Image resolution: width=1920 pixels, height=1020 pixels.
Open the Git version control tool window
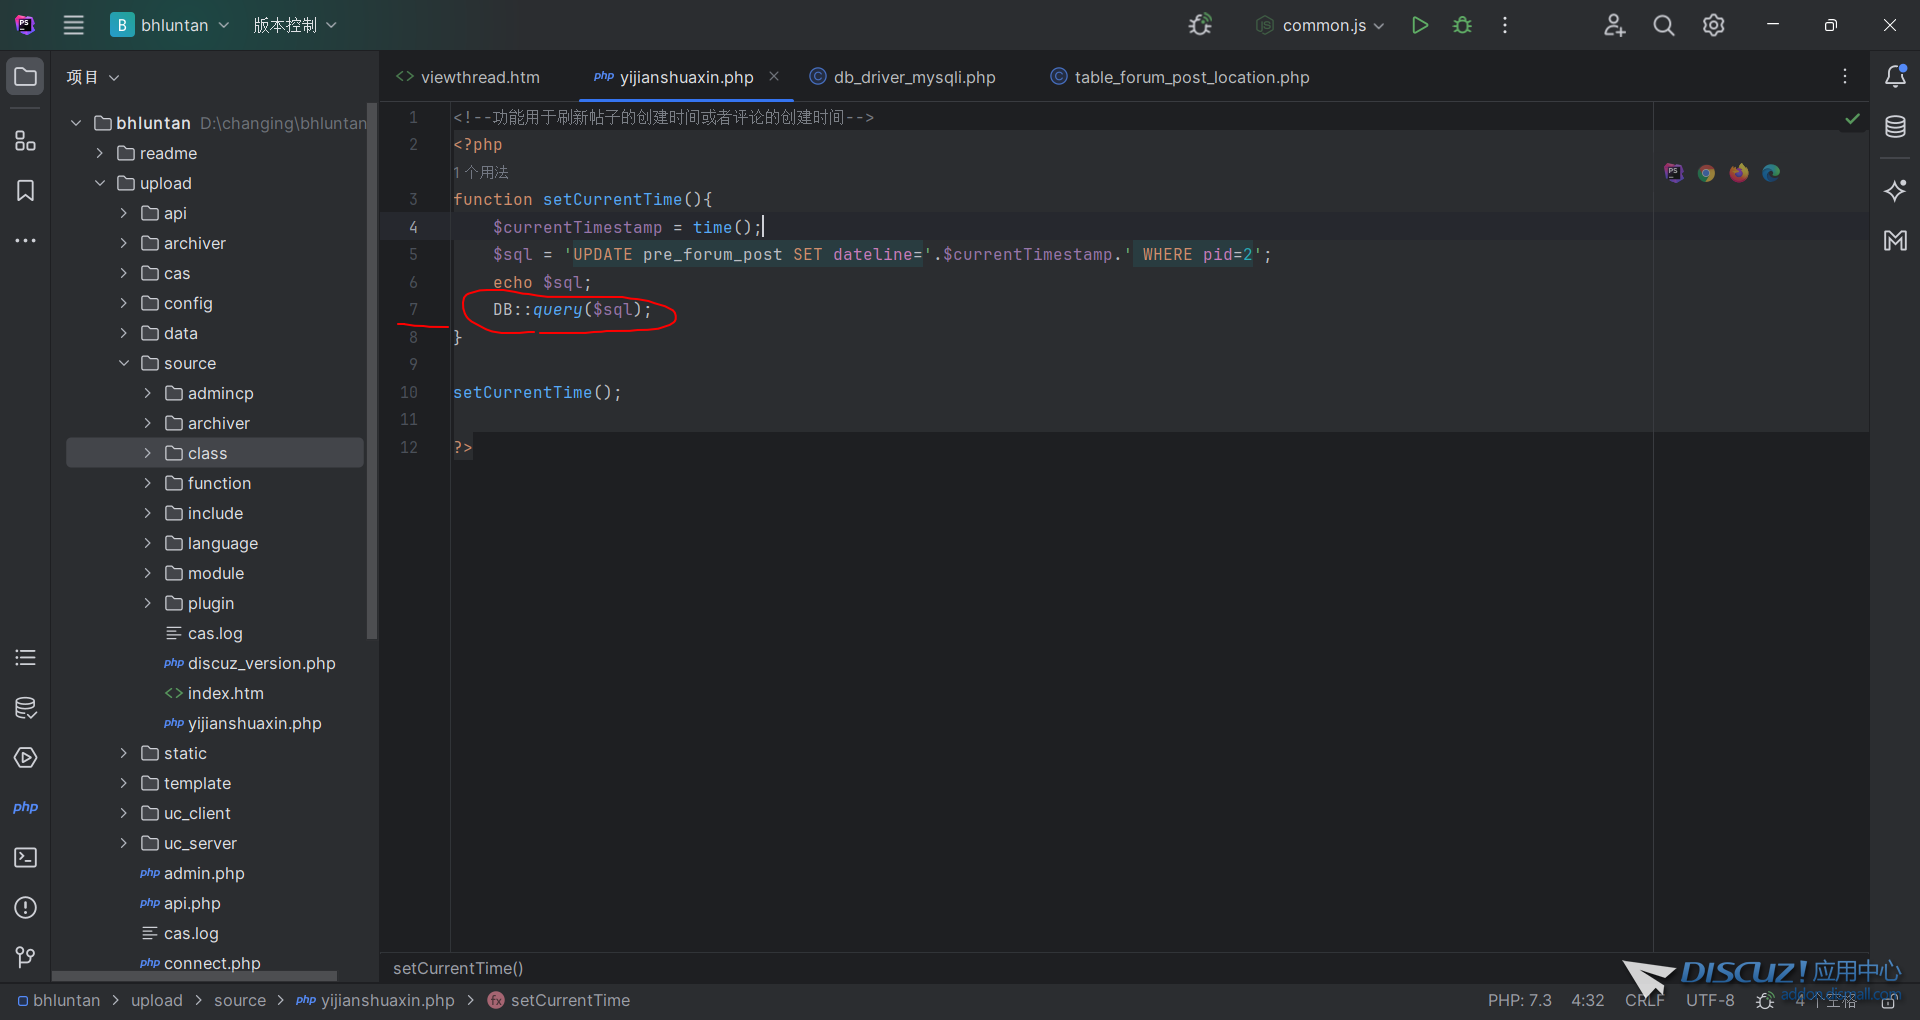click(26, 957)
